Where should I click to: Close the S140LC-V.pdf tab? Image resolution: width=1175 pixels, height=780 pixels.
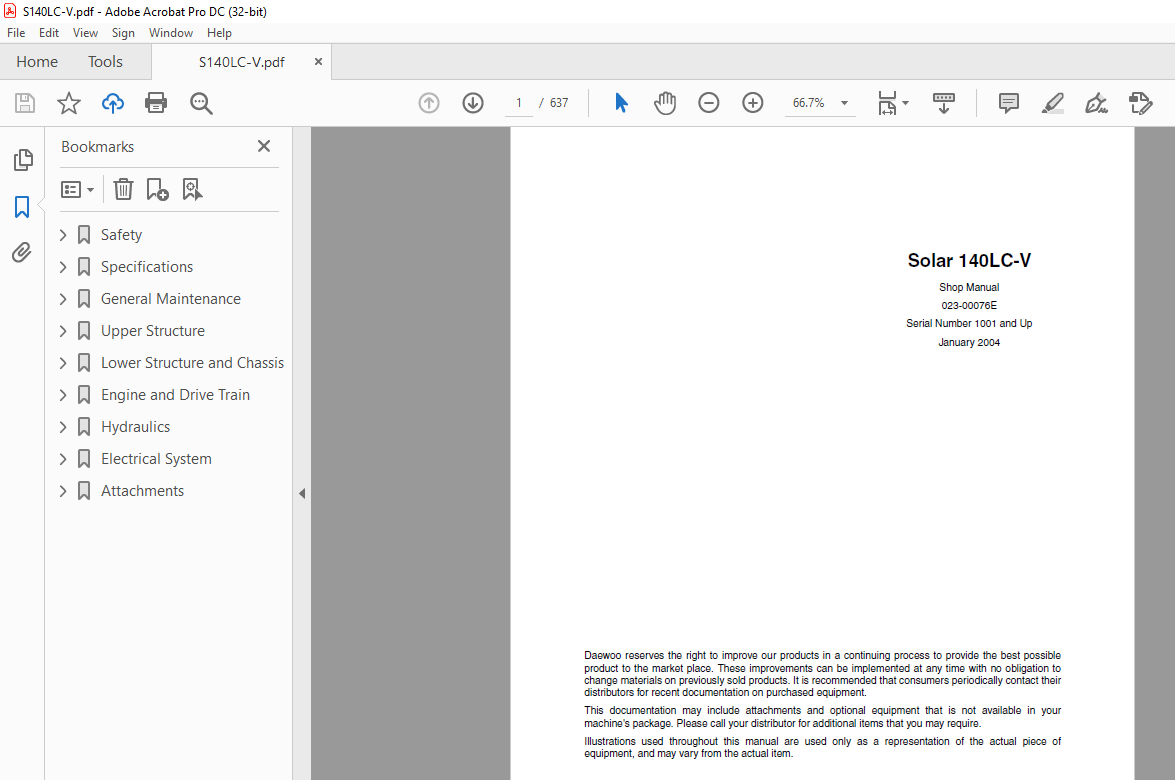tap(318, 62)
